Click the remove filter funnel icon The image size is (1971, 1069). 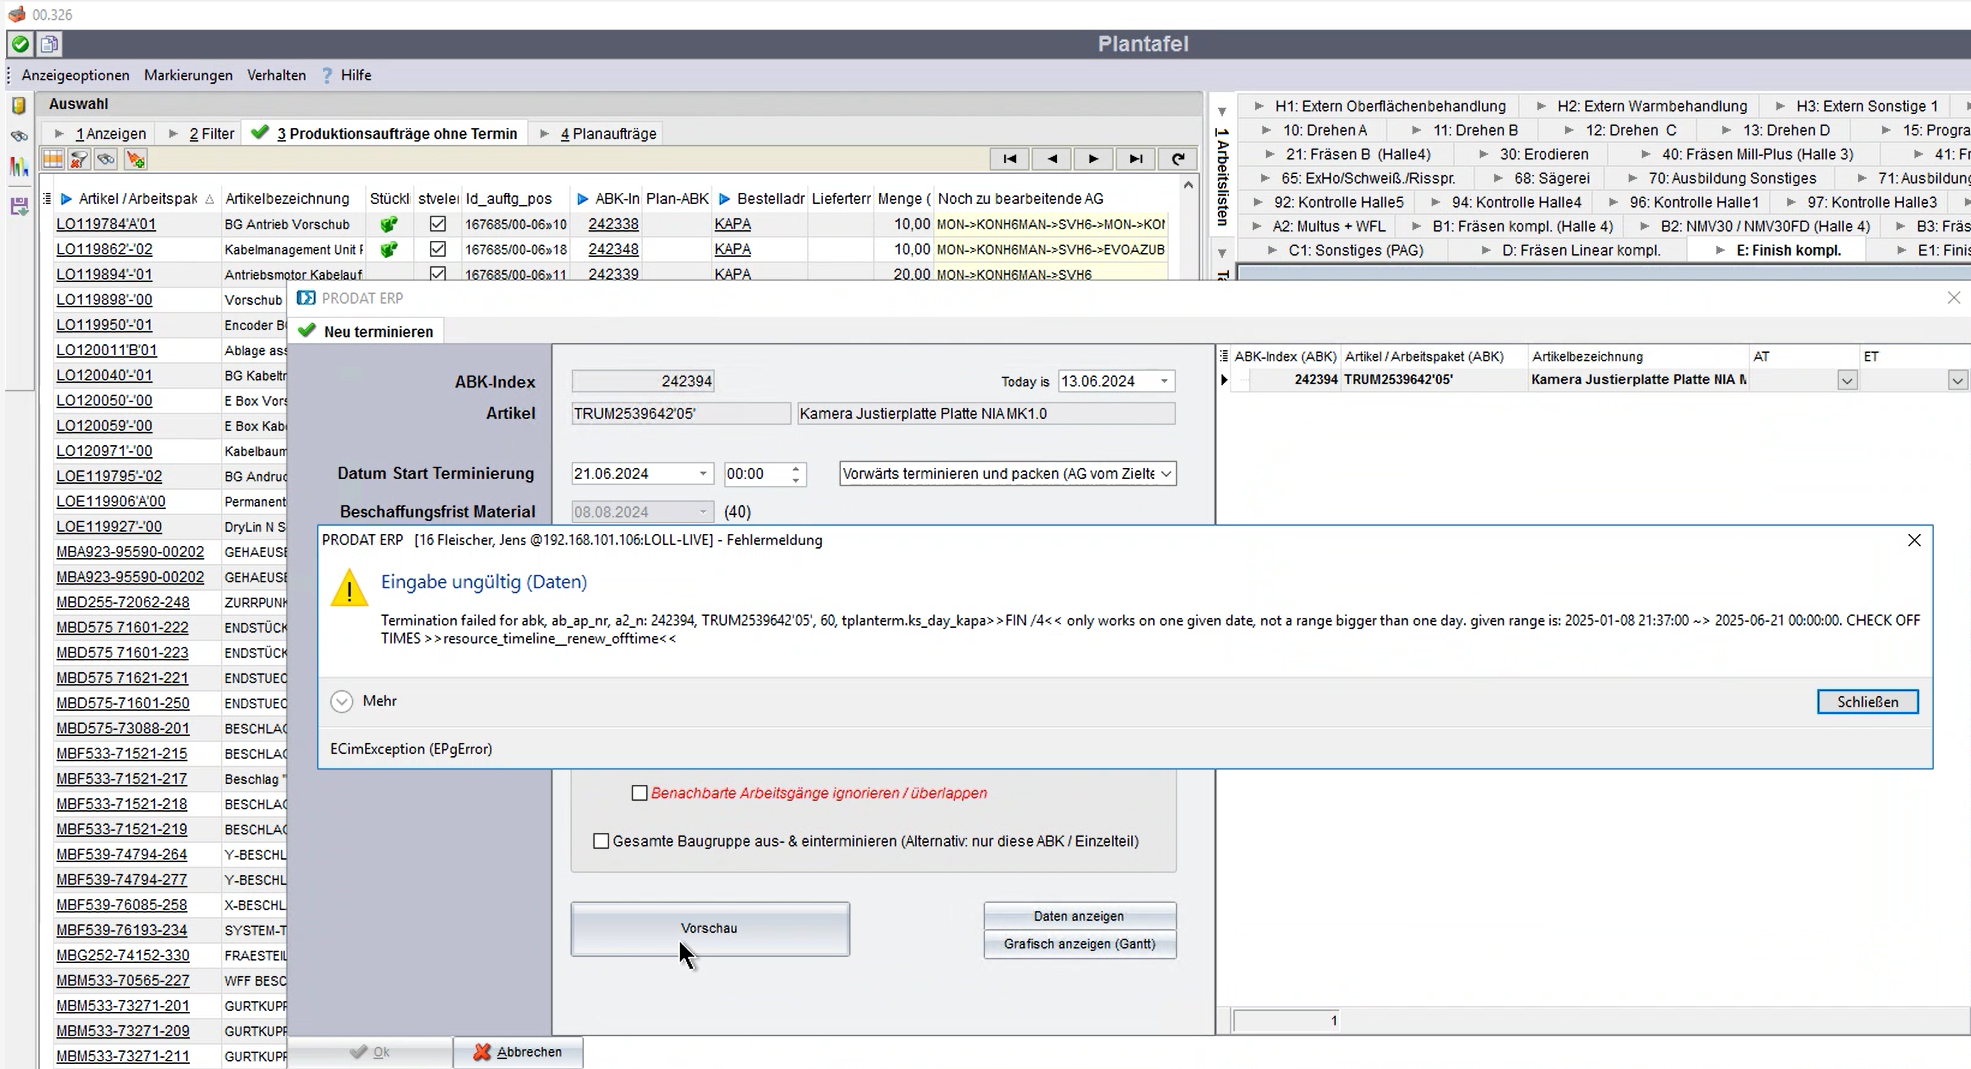(79, 160)
